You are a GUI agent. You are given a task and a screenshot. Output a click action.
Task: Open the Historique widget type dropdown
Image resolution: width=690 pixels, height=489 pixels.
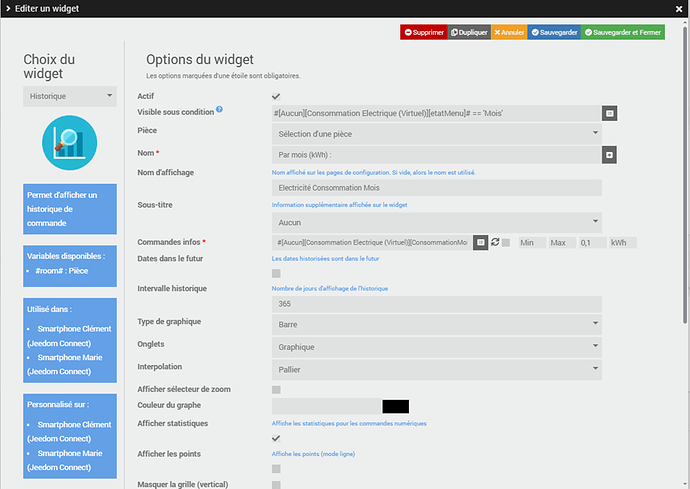70,96
